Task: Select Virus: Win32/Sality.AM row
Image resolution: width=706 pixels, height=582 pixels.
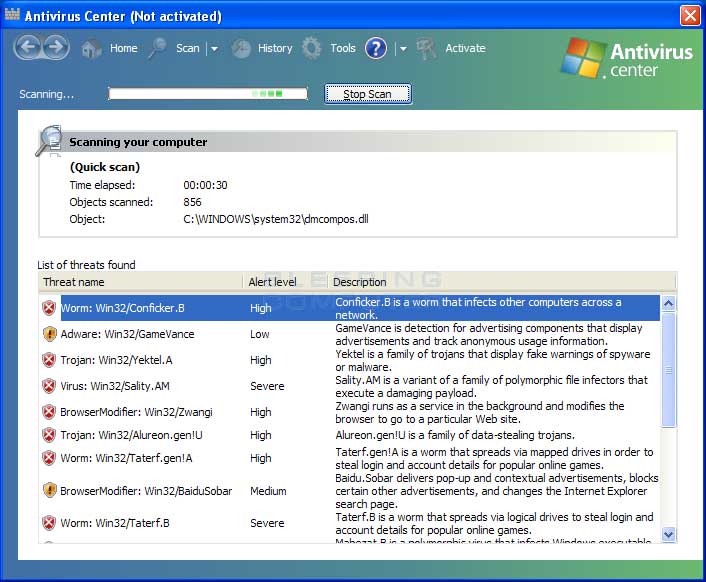Action: pos(350,386)
